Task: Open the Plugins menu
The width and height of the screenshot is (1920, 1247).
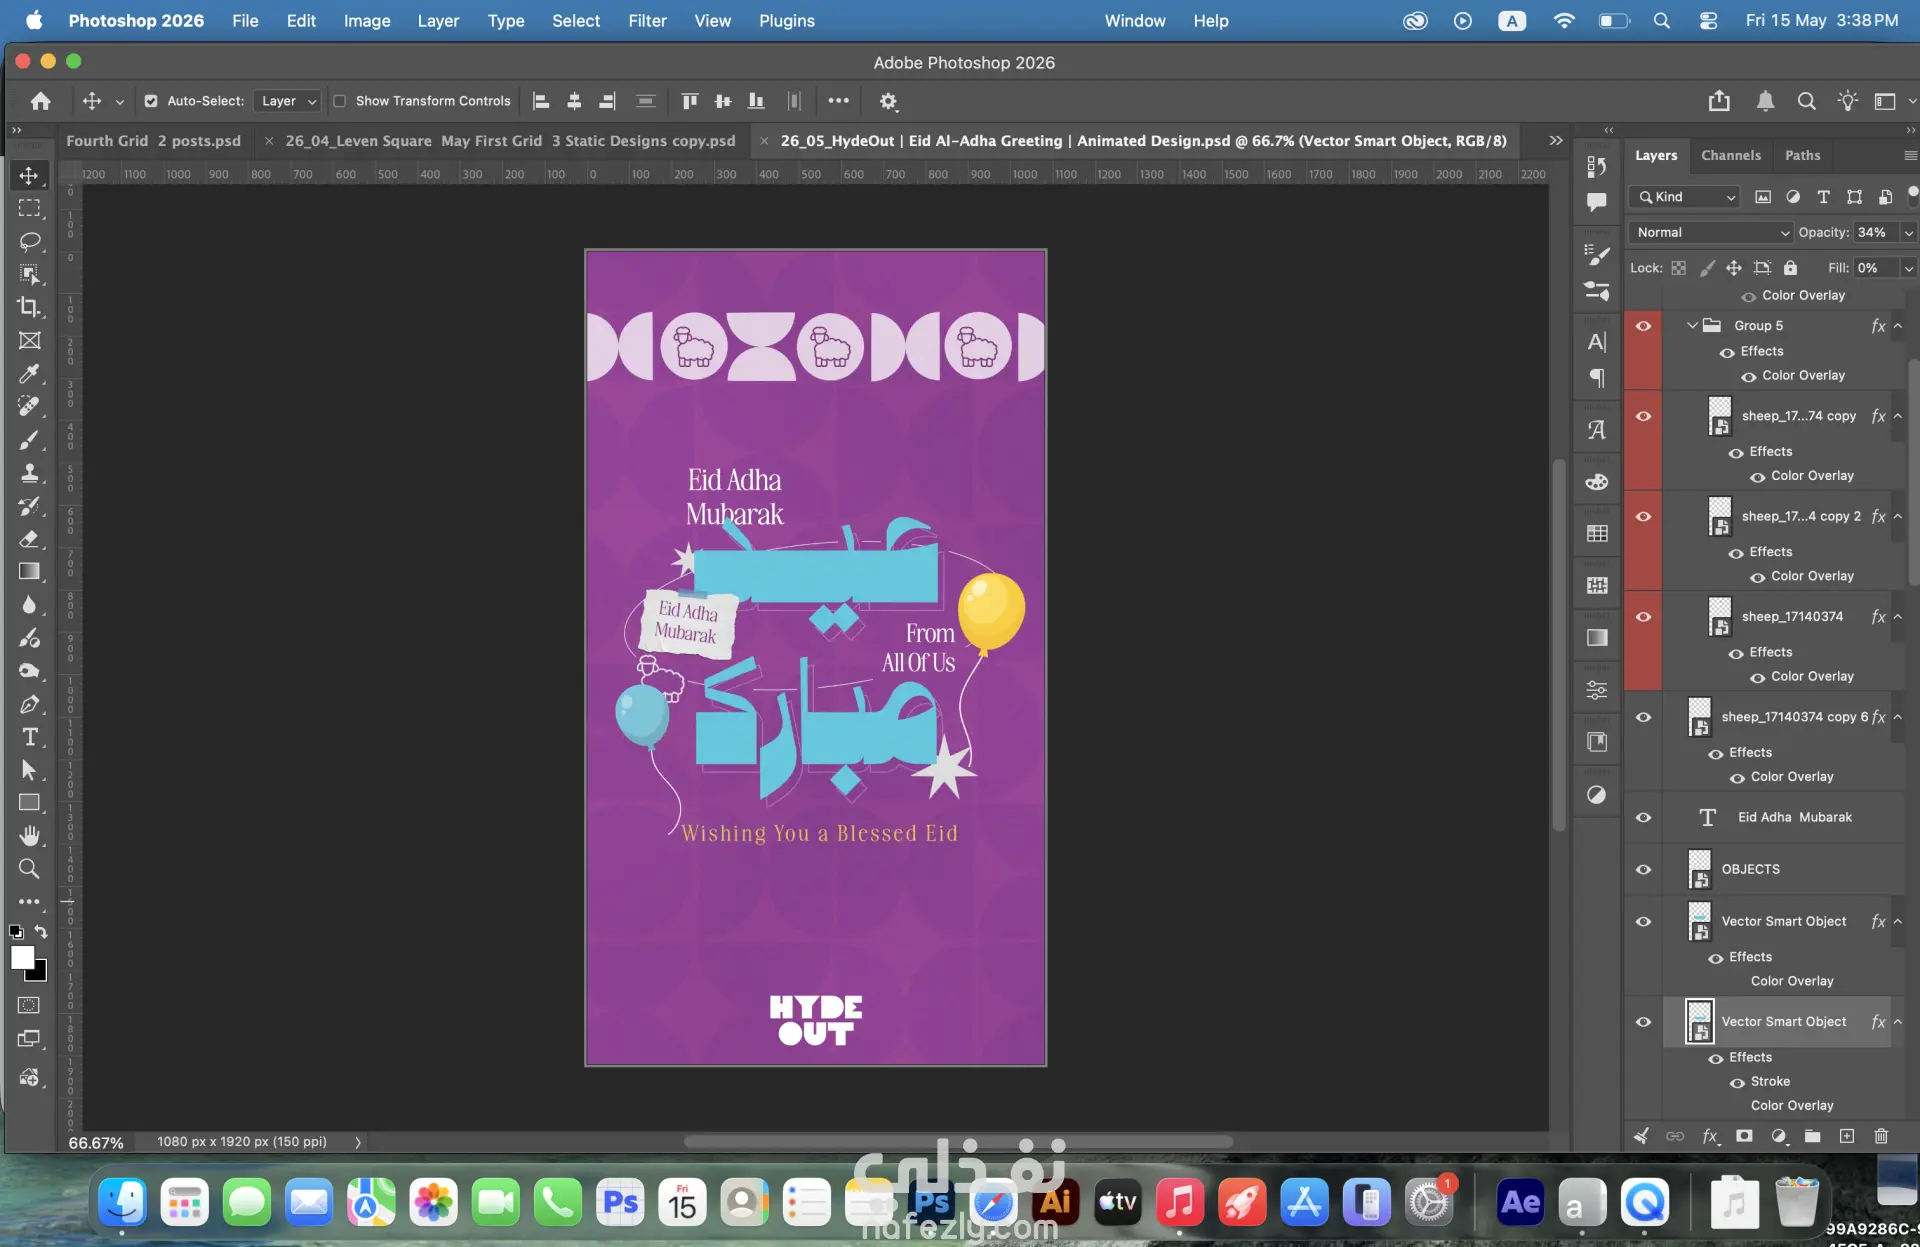Action: 787,21
